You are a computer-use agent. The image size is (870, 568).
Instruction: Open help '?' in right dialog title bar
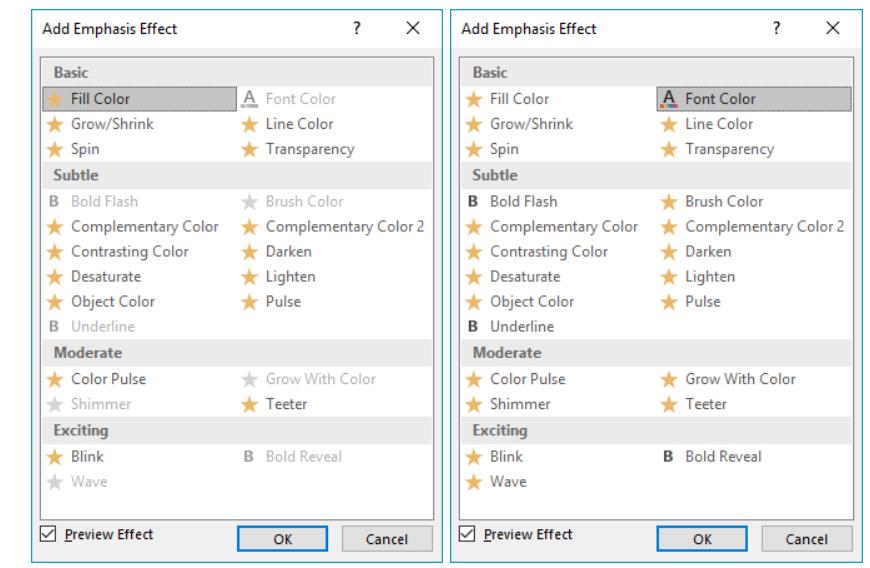pyautogui.click(x=776, y=28)
